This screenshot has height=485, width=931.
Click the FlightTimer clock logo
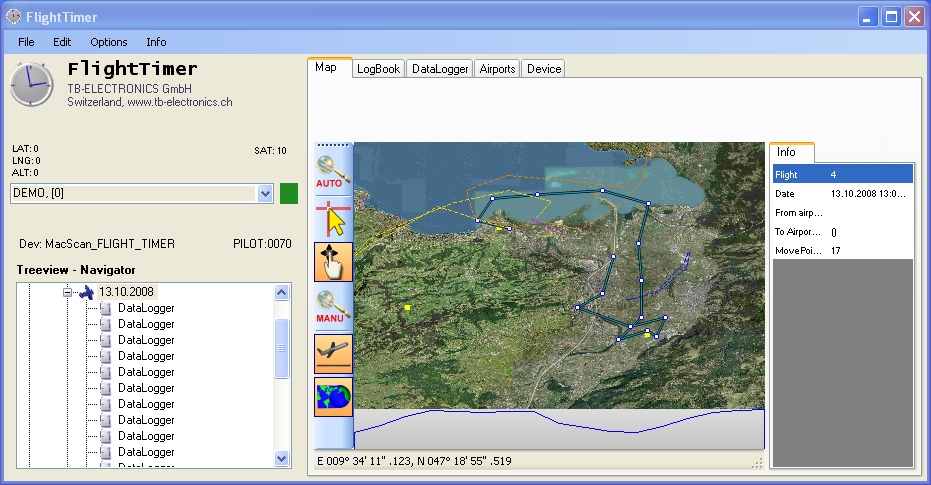click(x=31, y=84)
